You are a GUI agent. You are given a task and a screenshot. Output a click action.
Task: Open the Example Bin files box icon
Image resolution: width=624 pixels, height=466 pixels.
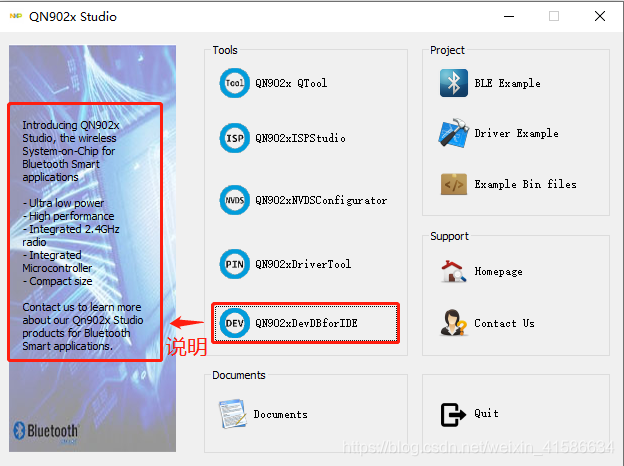[x=454, y=184]
